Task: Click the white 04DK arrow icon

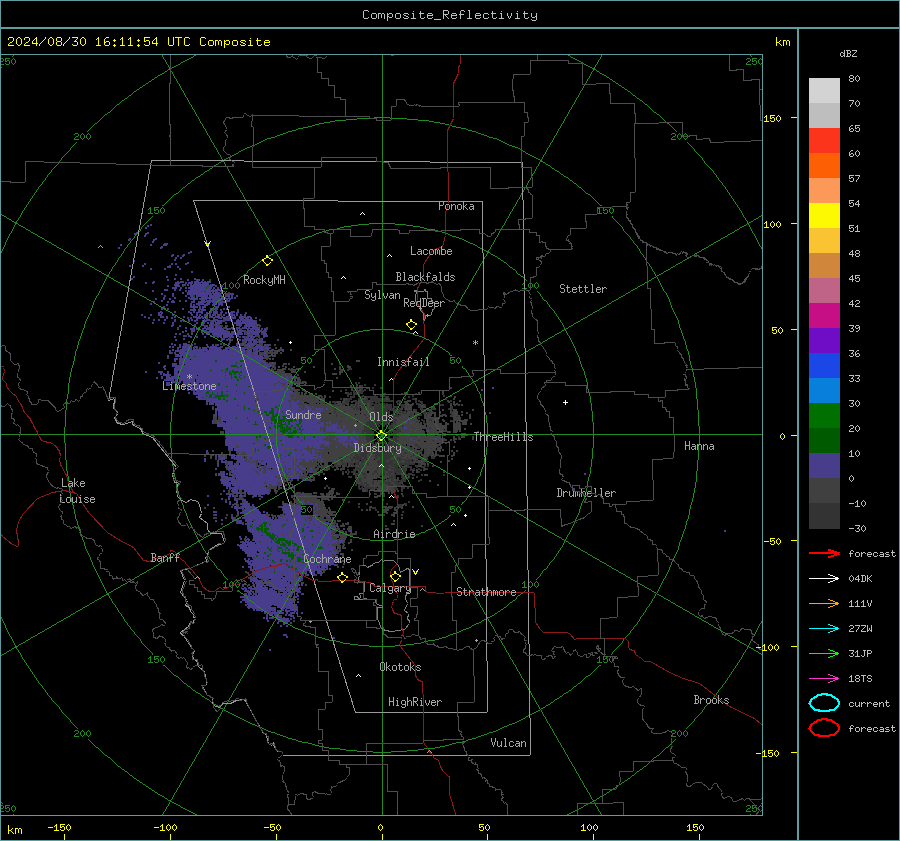Action: [824, 579]
